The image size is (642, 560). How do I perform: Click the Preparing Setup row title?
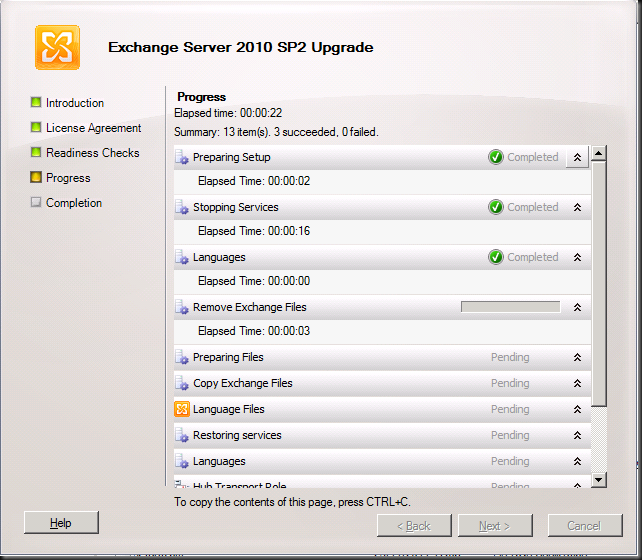(232, 157)
